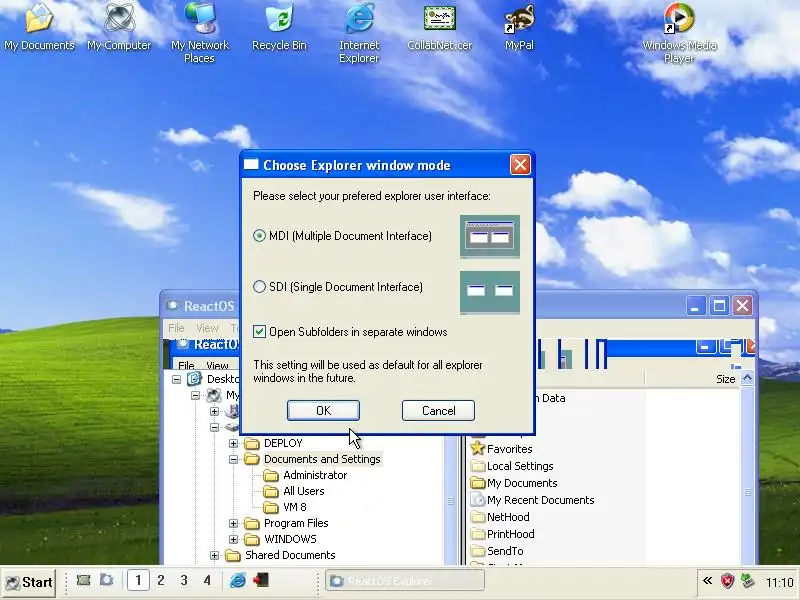Select the Favorites star item in file list

pos(502,448)
